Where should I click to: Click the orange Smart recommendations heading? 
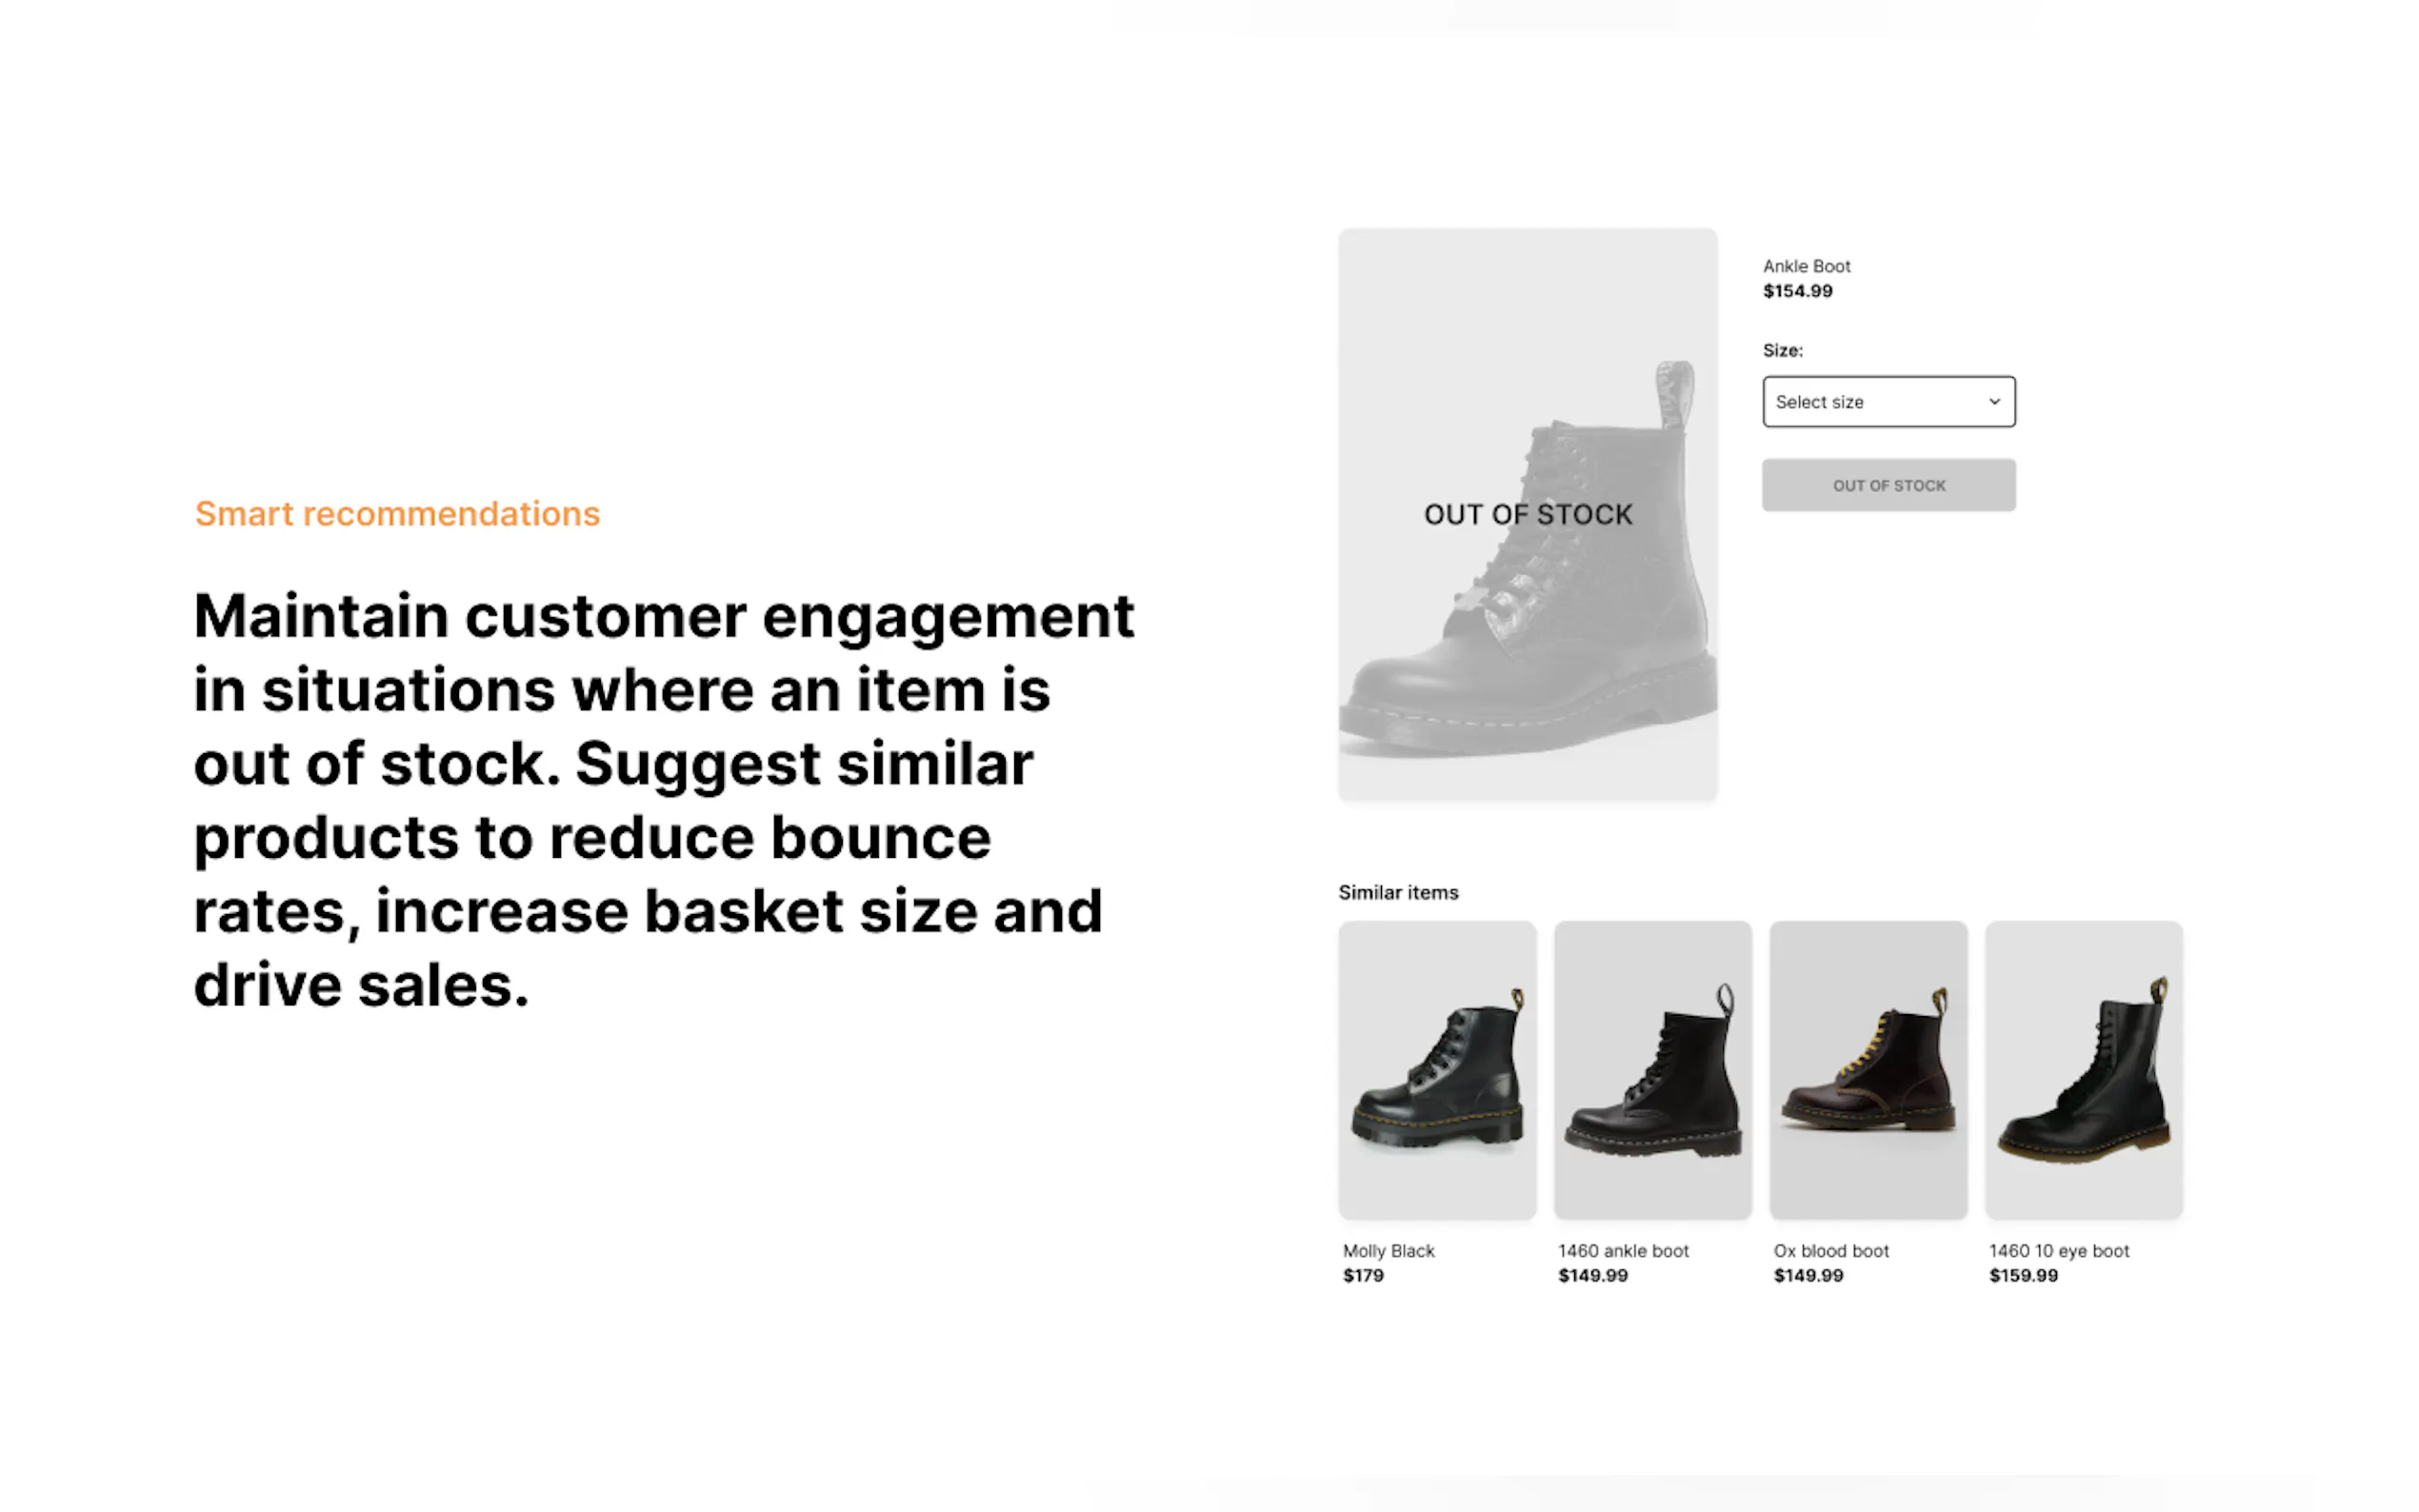coord(397,513)
